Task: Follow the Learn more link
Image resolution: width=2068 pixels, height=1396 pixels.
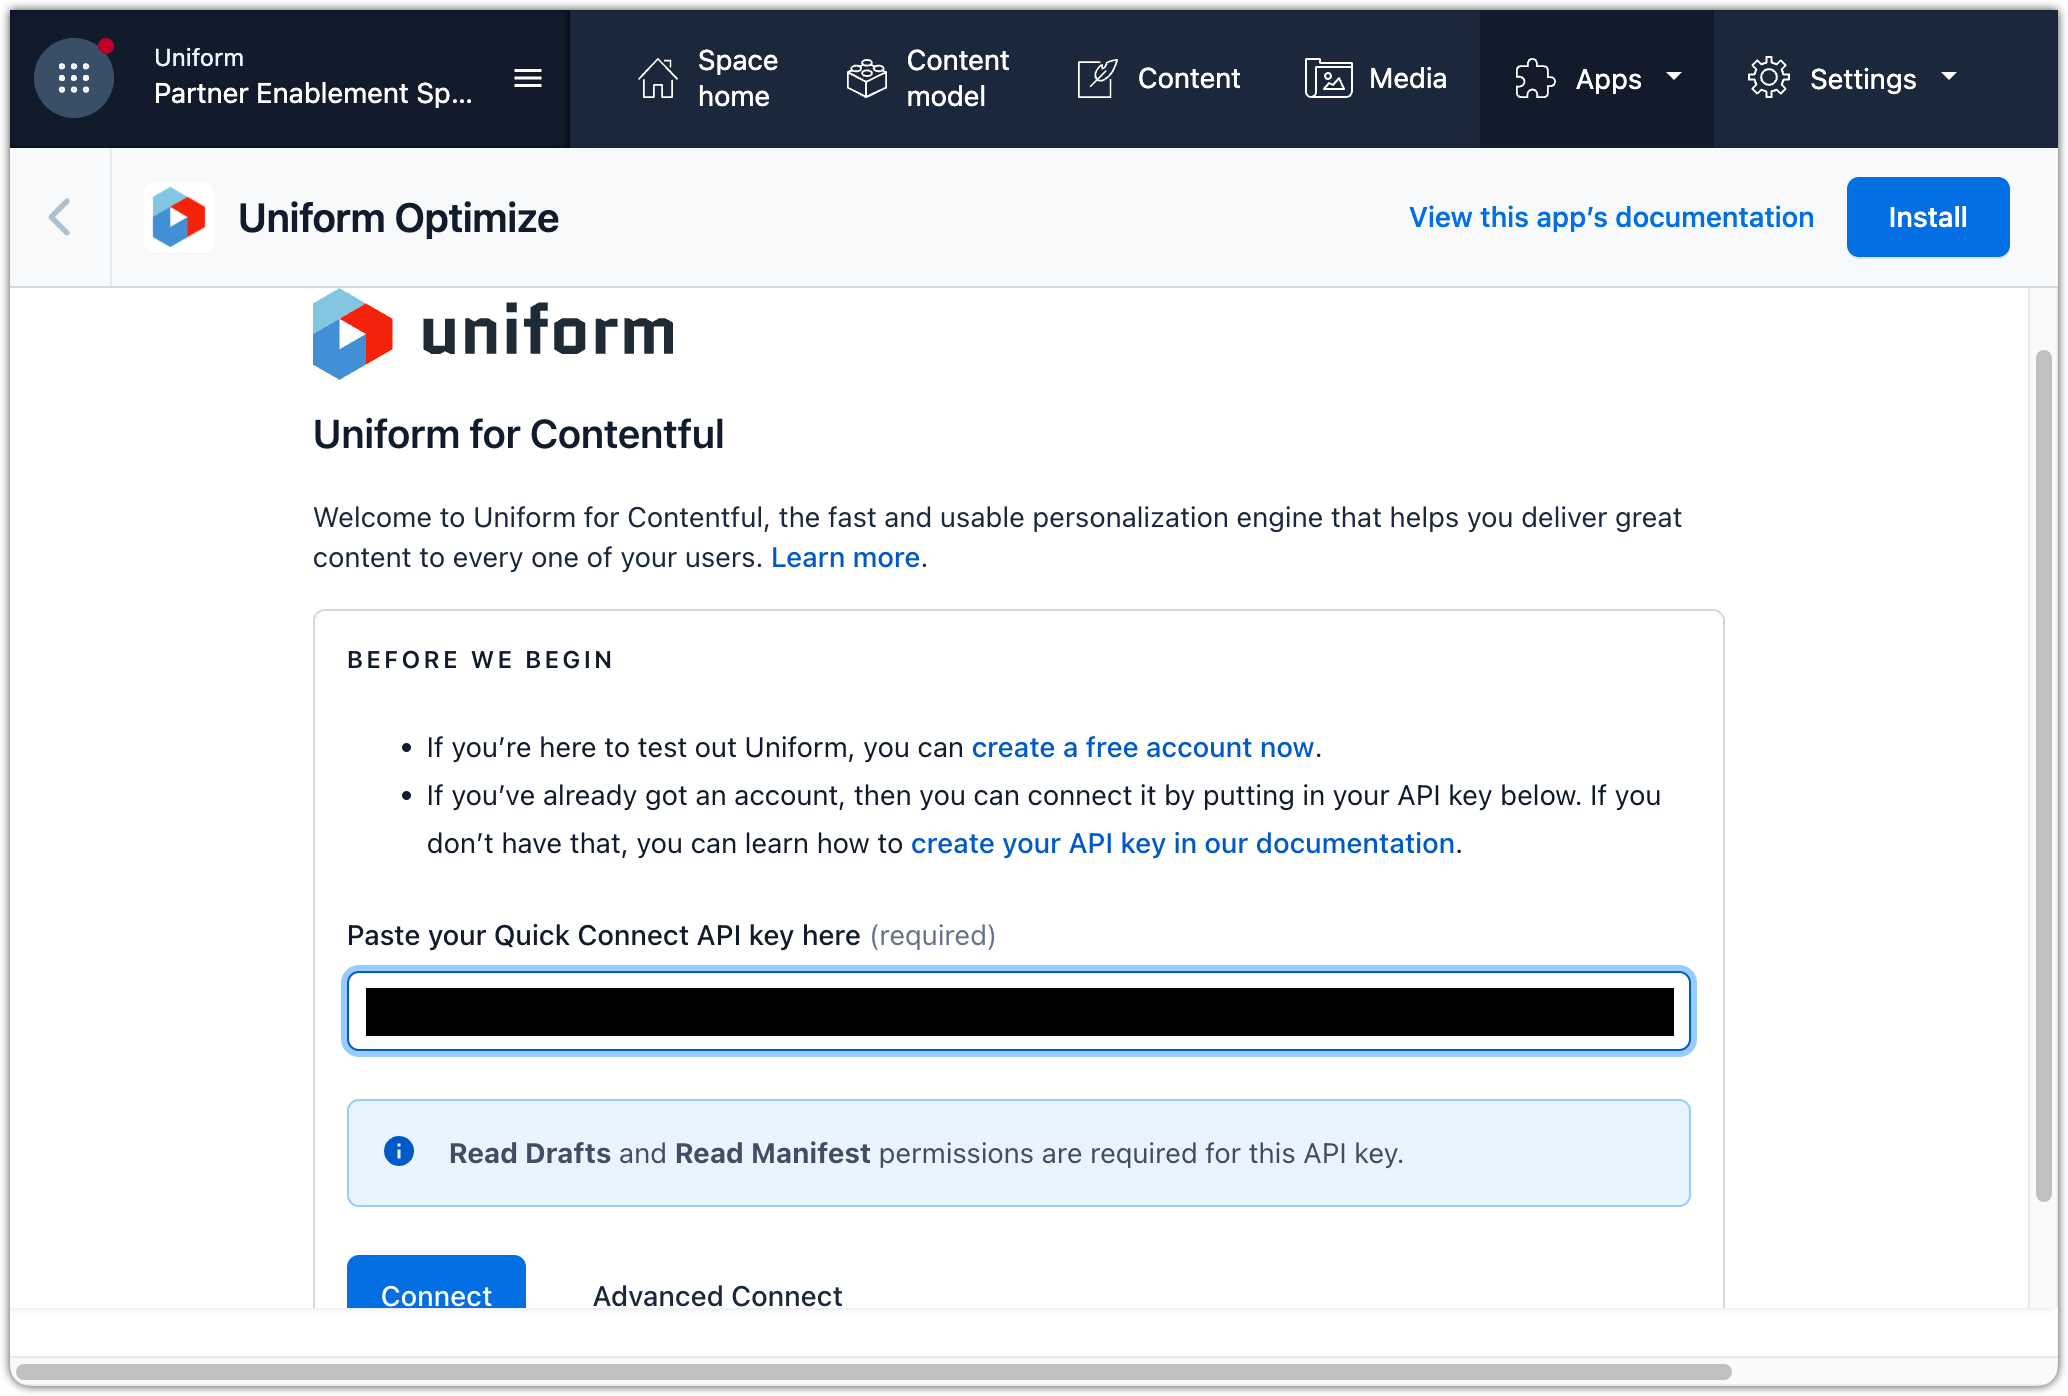Action: pos(845,557)
